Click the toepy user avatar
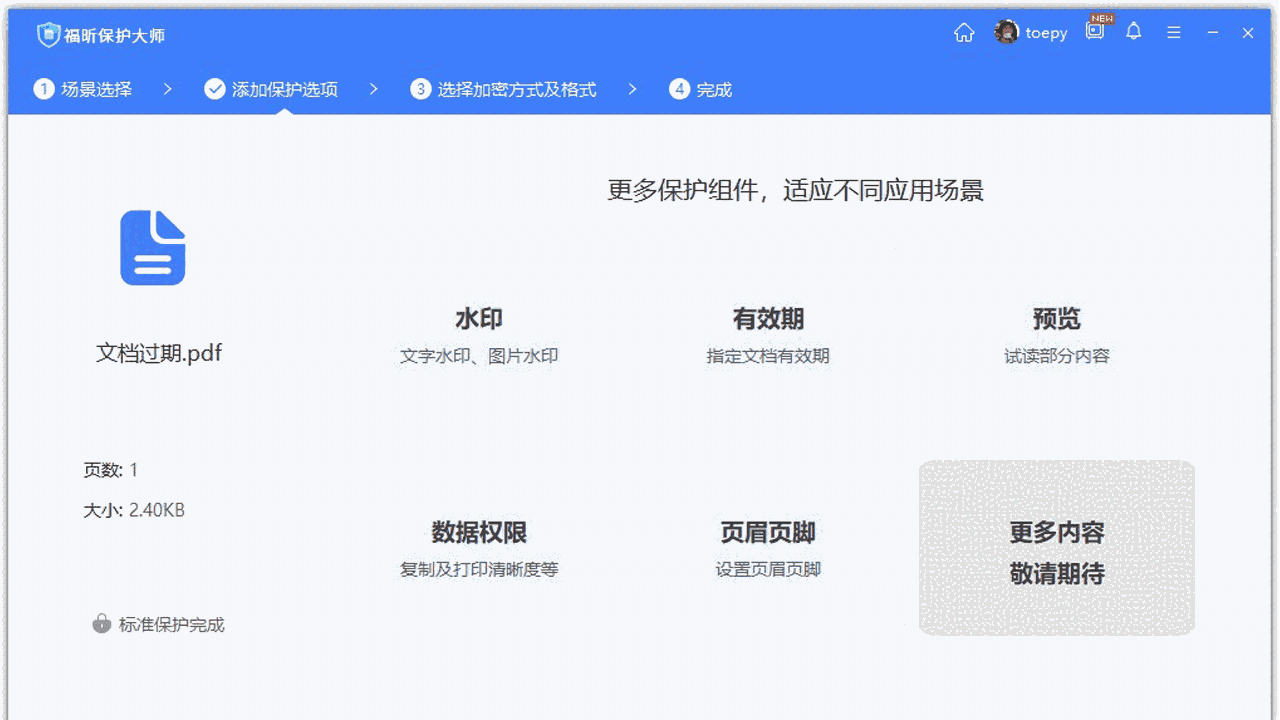This screenshot has width=1280, height=720. [1005, 32]
